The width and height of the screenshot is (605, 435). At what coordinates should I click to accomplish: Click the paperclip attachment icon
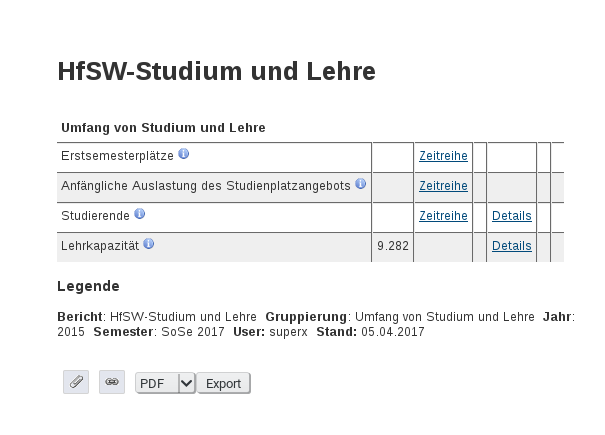point(76,382)
